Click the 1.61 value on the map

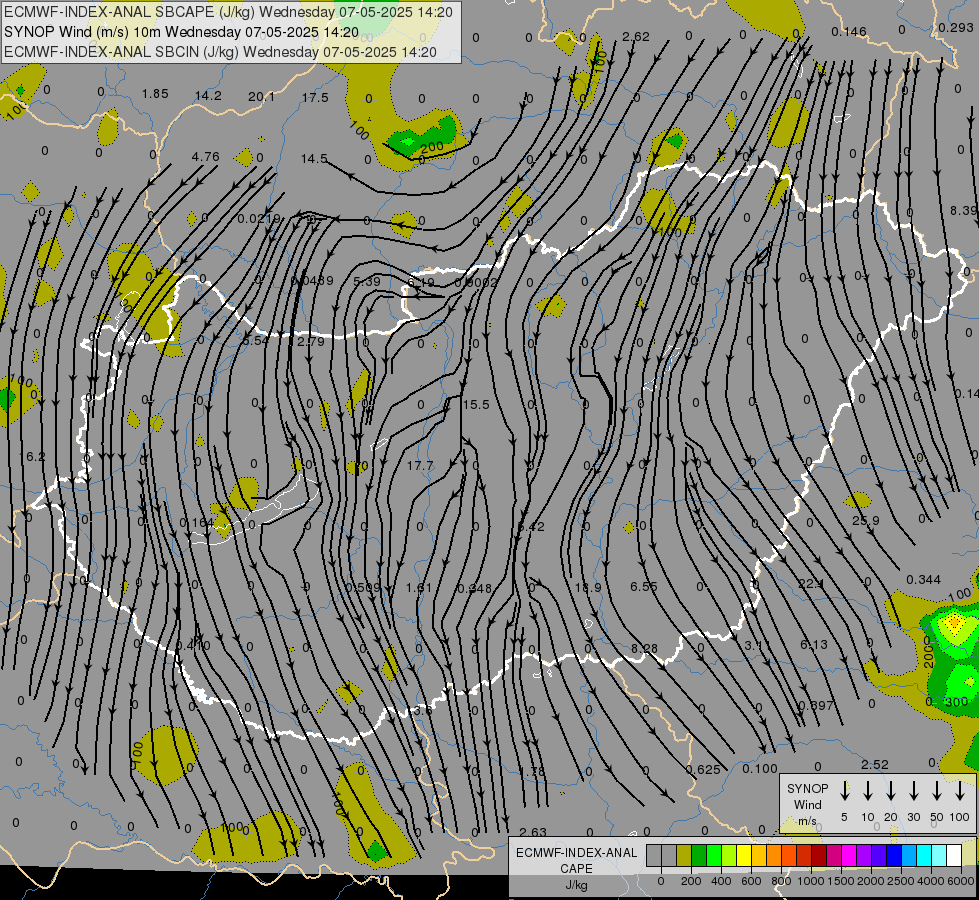[419, 588]
